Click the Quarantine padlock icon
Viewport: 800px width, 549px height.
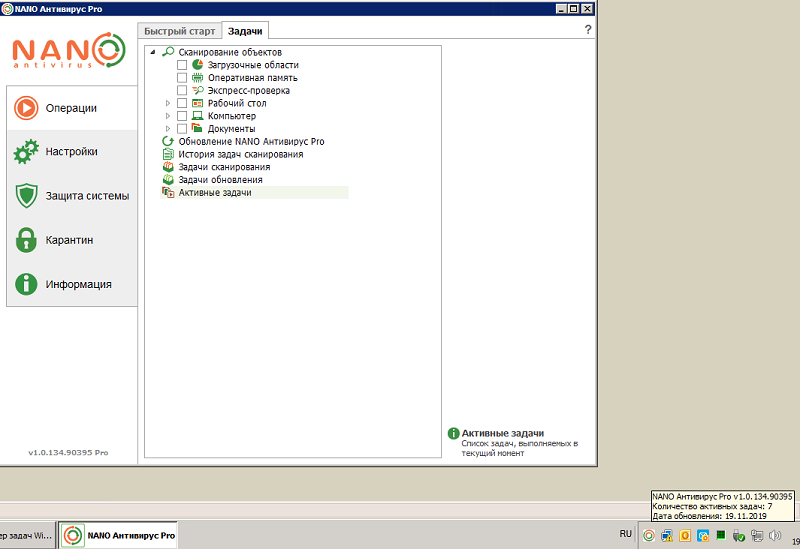point(27,240)
